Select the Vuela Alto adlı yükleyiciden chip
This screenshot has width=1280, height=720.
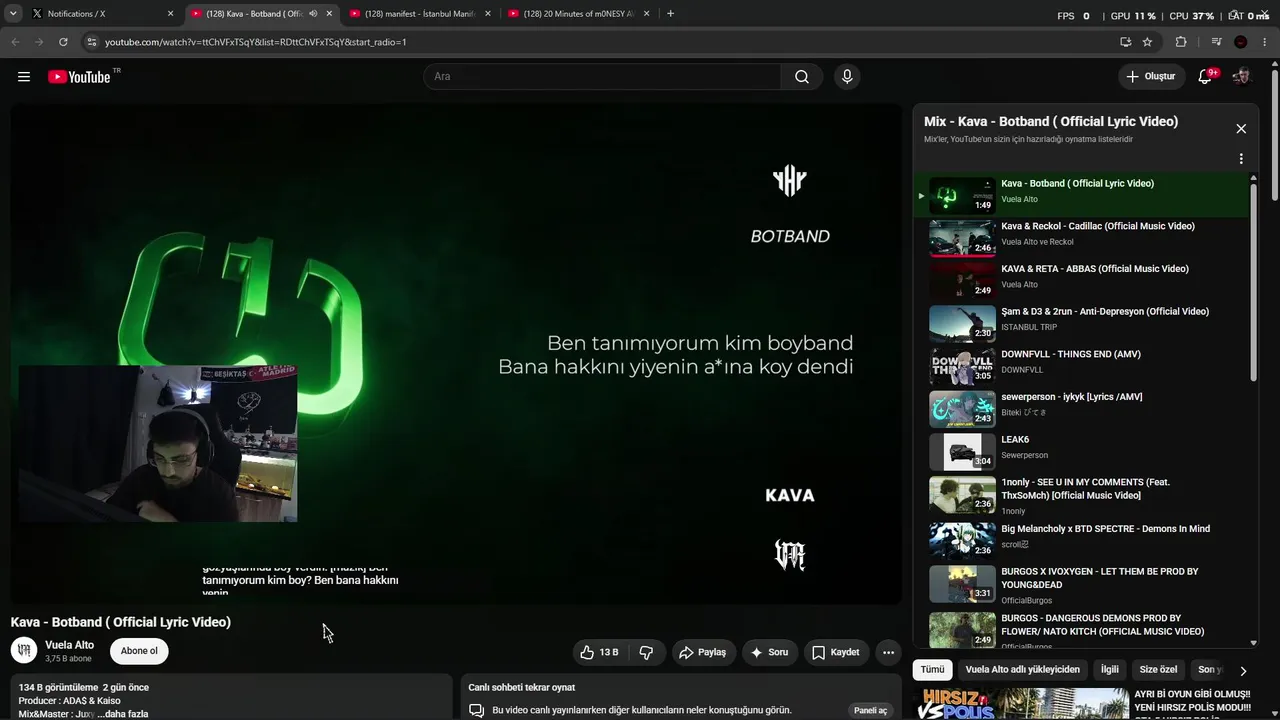point(1023,670)
